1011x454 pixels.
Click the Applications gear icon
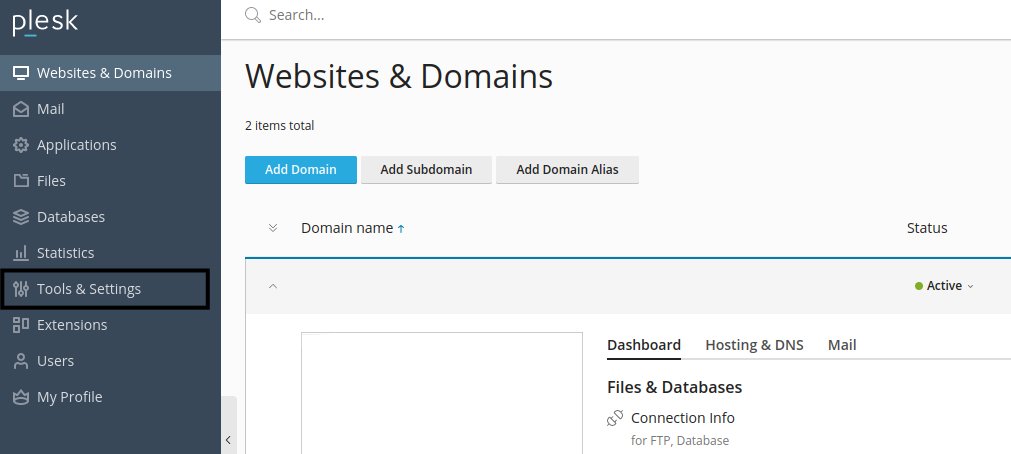coord(21,145)
